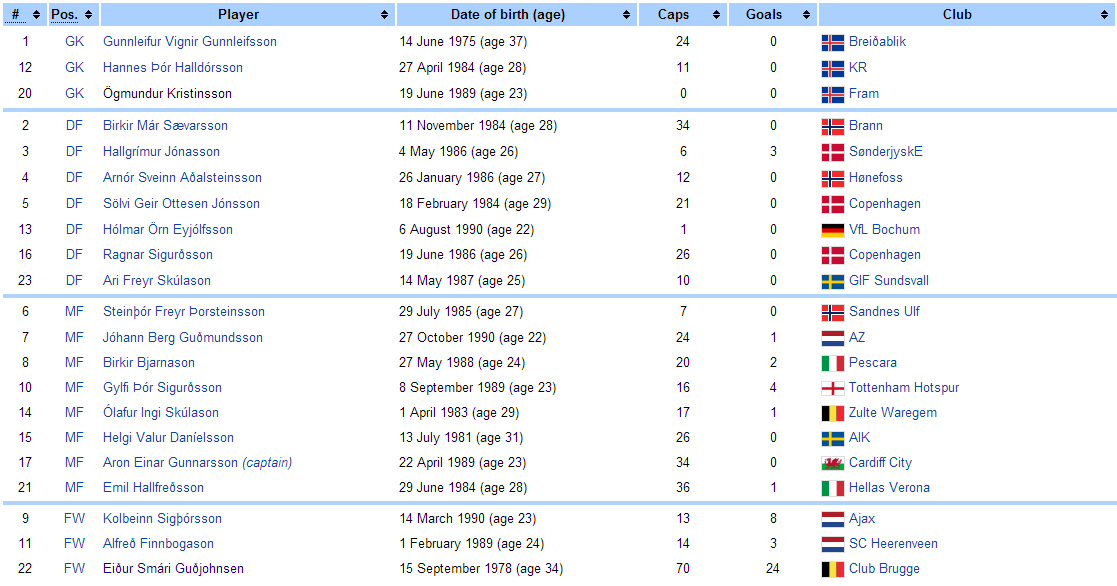Click the Belgium flag beside Club Brugge
The image size is (1117, 586).
pos(832,569)
